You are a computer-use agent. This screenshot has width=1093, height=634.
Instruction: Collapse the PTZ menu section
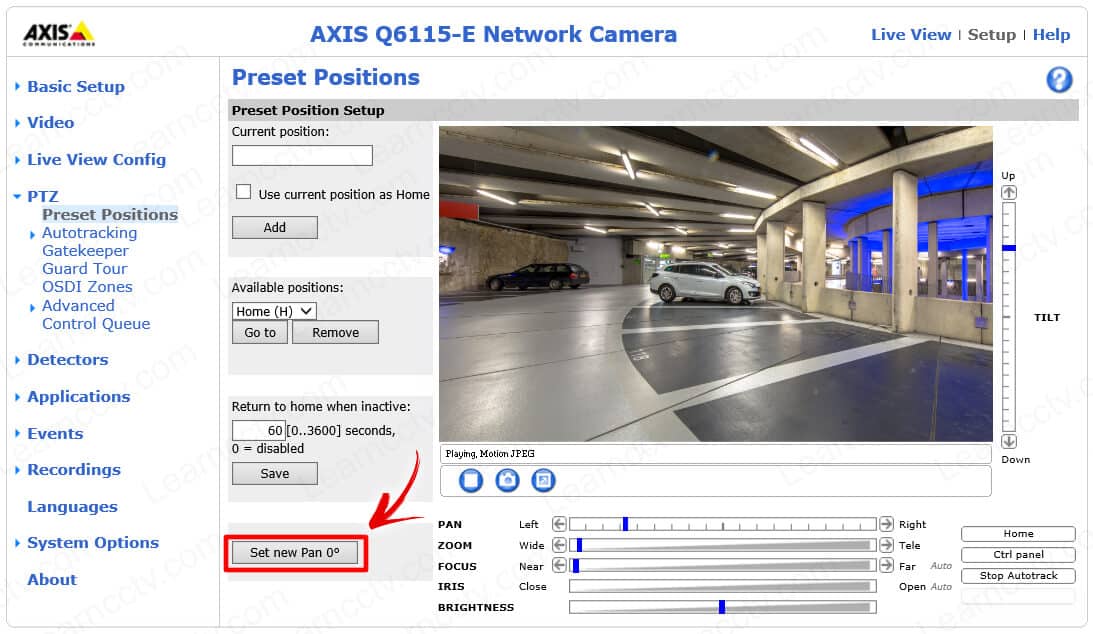pos(42,197)
